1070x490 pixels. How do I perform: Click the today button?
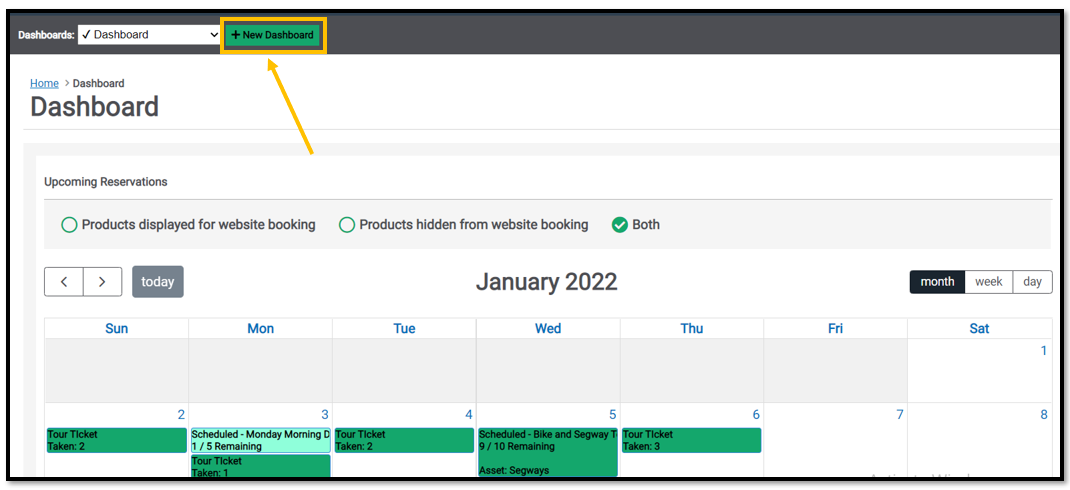point(158,282)
